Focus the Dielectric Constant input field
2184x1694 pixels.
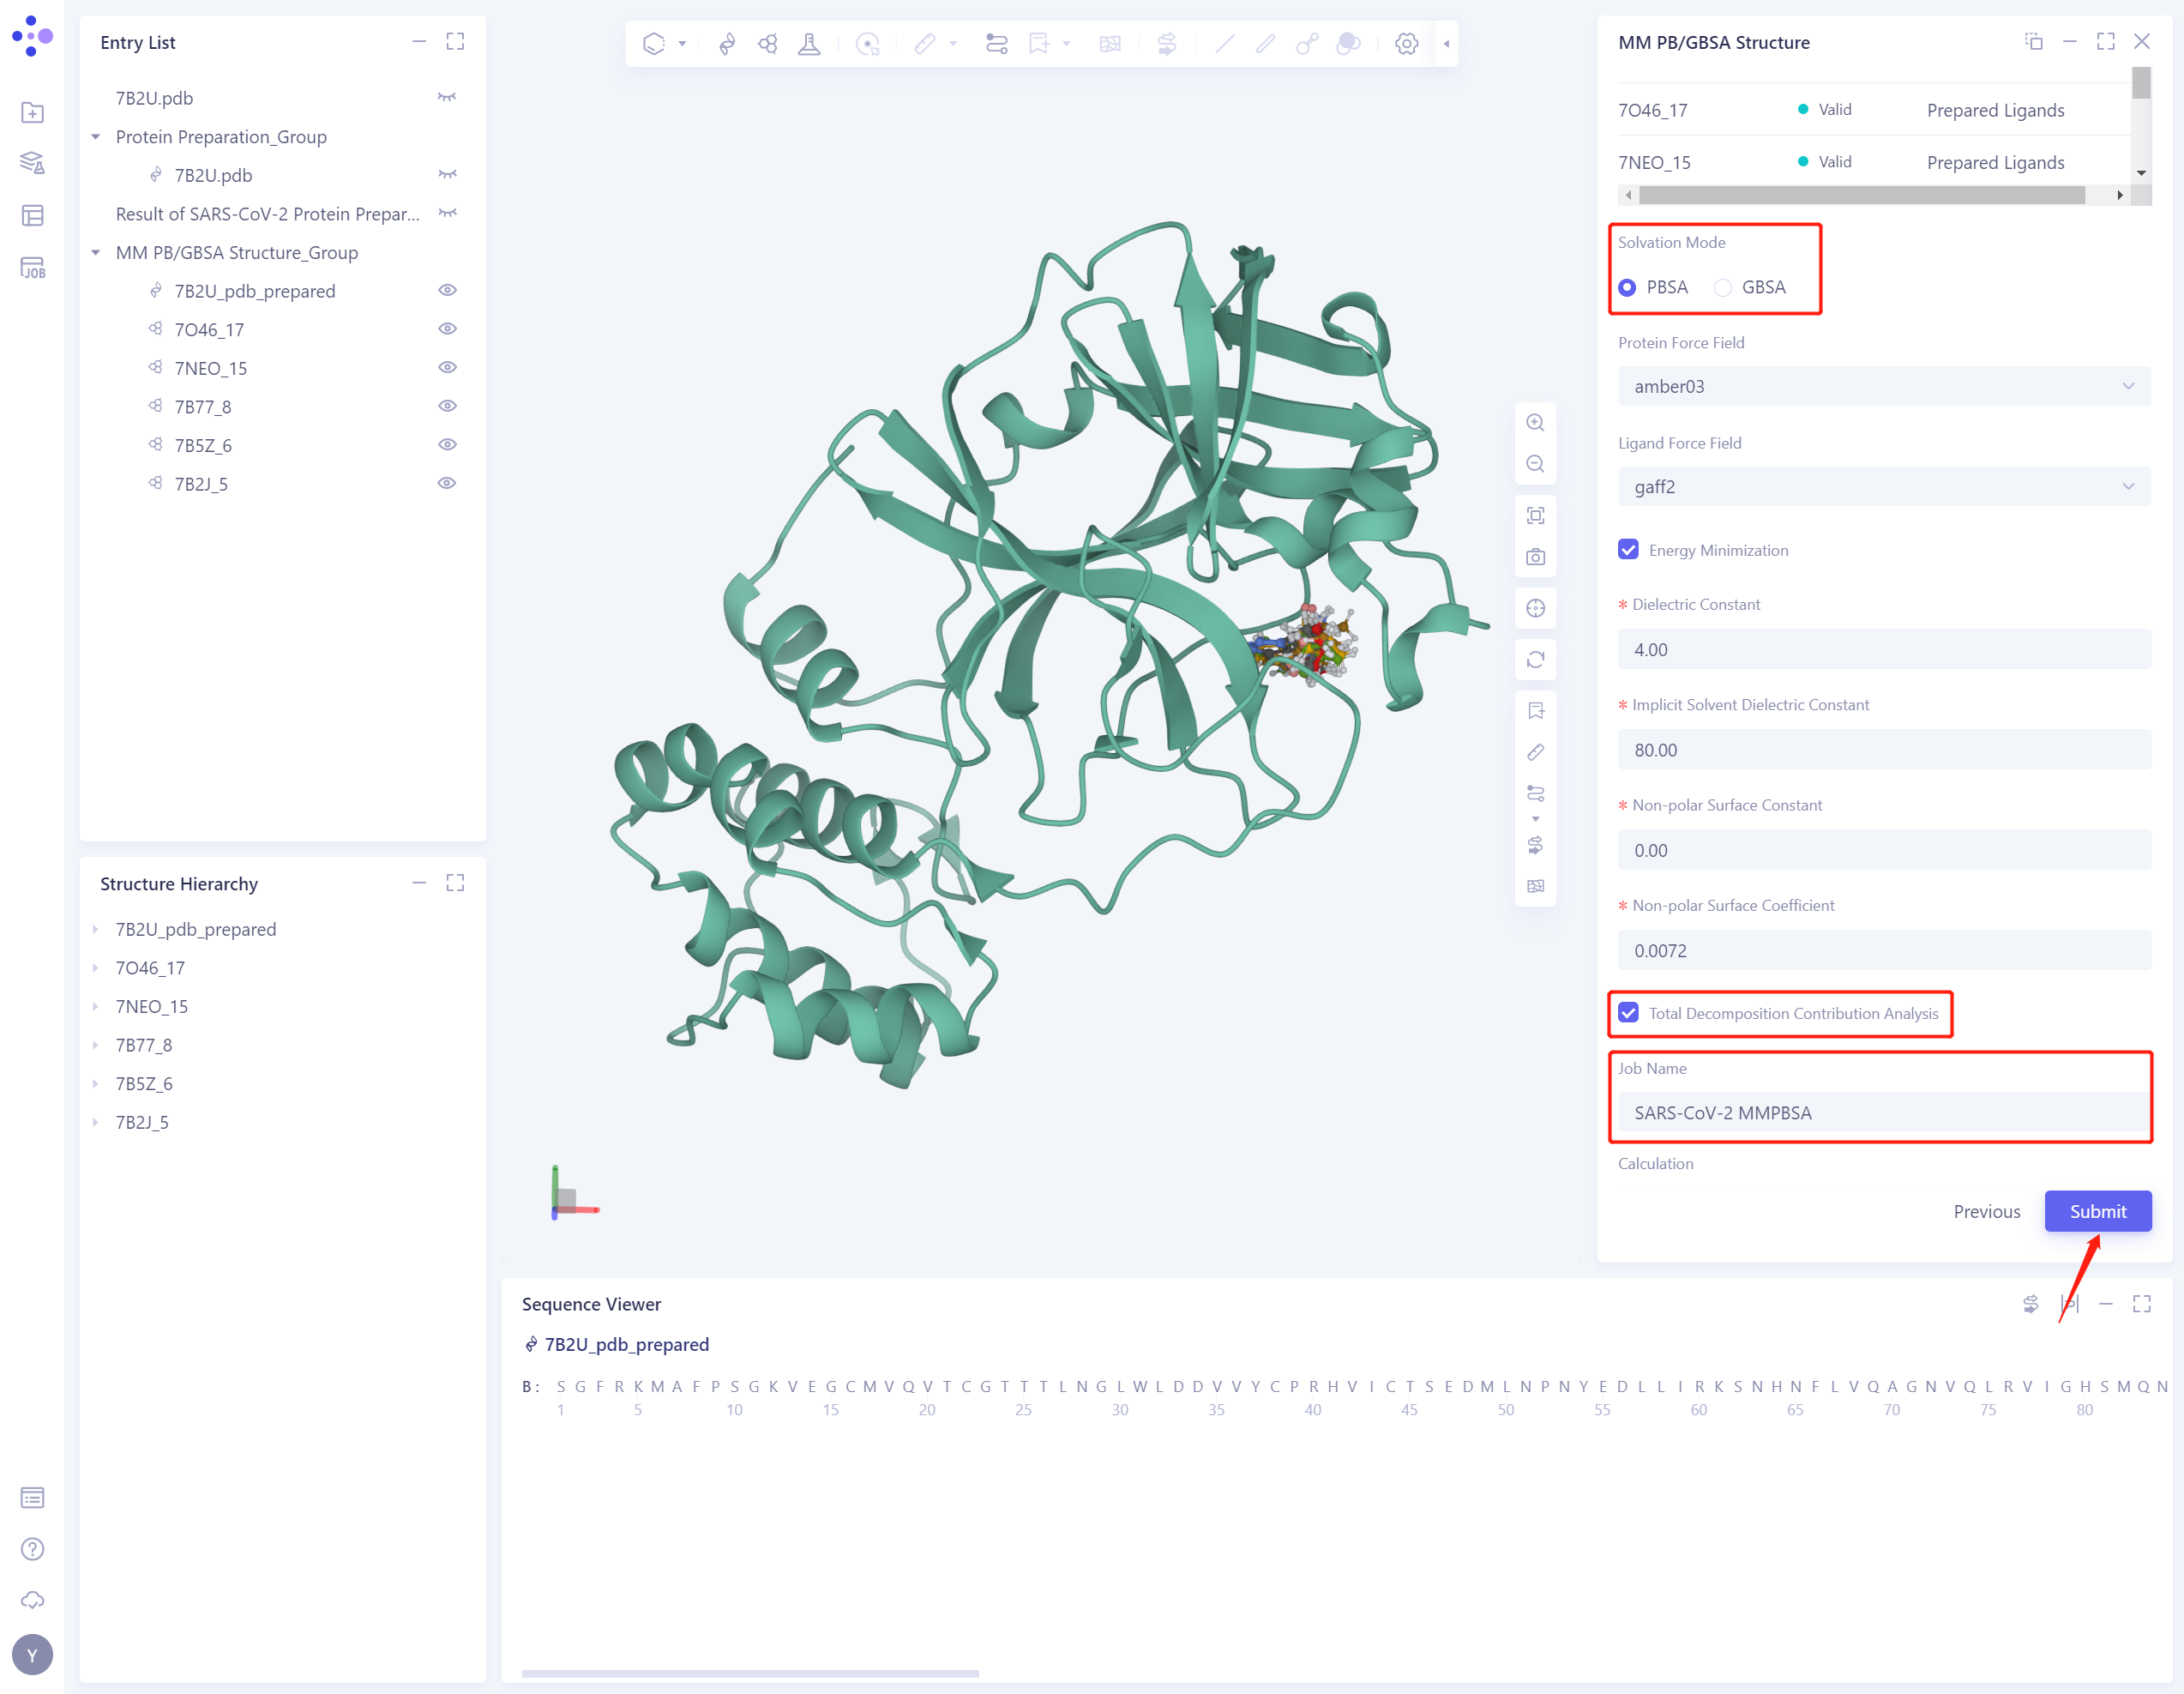1884,649
